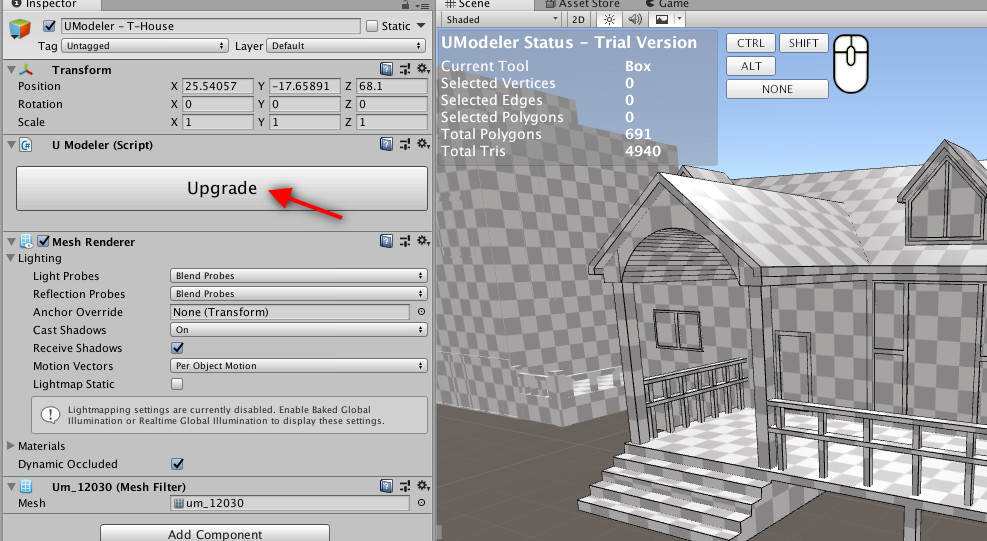This screenshot has width=987, height=541.
Task: Click the CTRL button
Action: (x=750, y=43)
